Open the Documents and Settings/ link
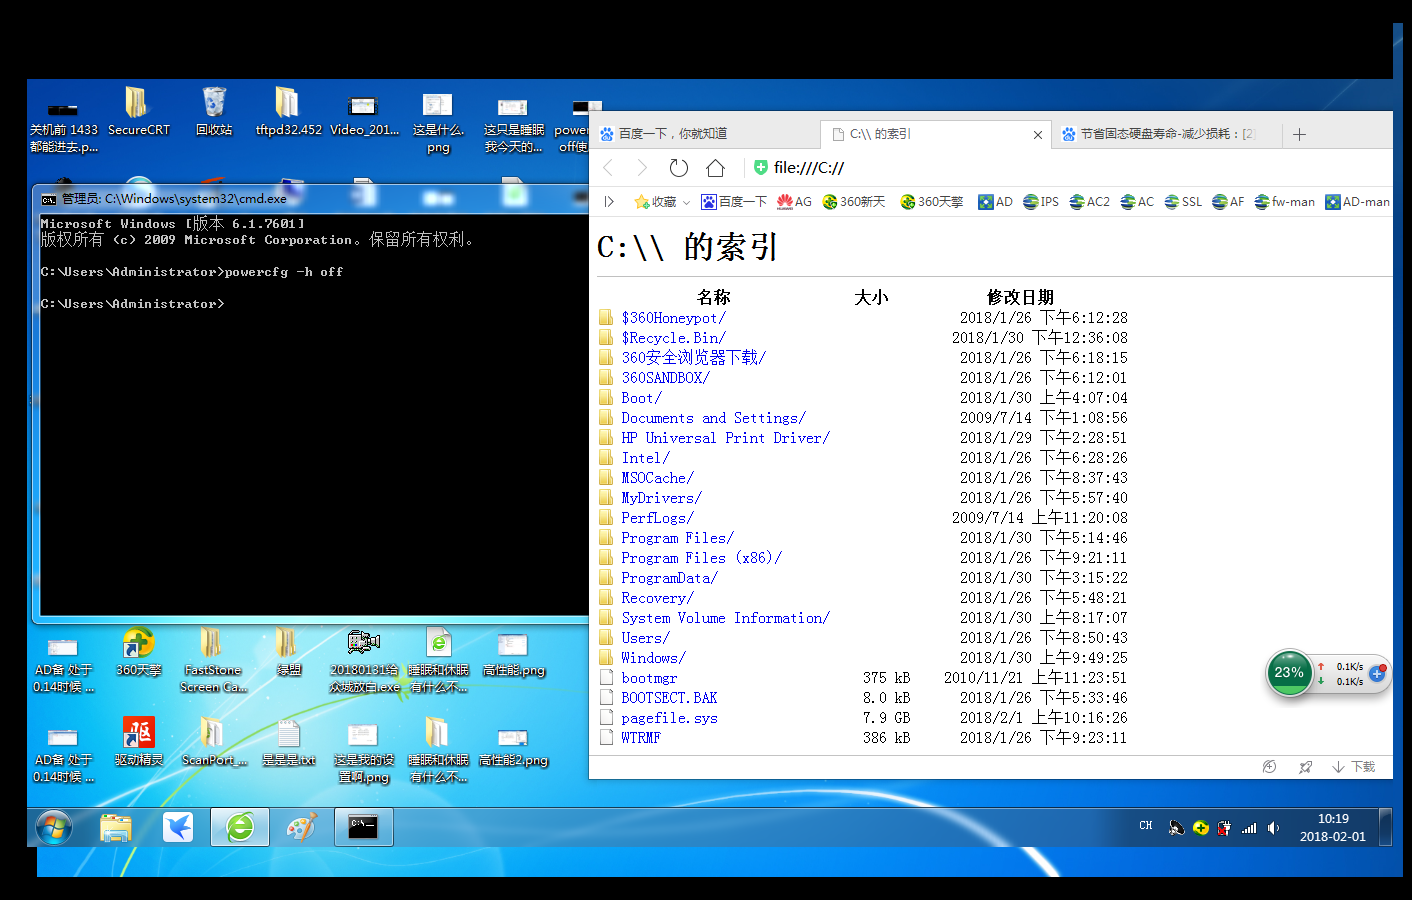 [x=713, y=418]
